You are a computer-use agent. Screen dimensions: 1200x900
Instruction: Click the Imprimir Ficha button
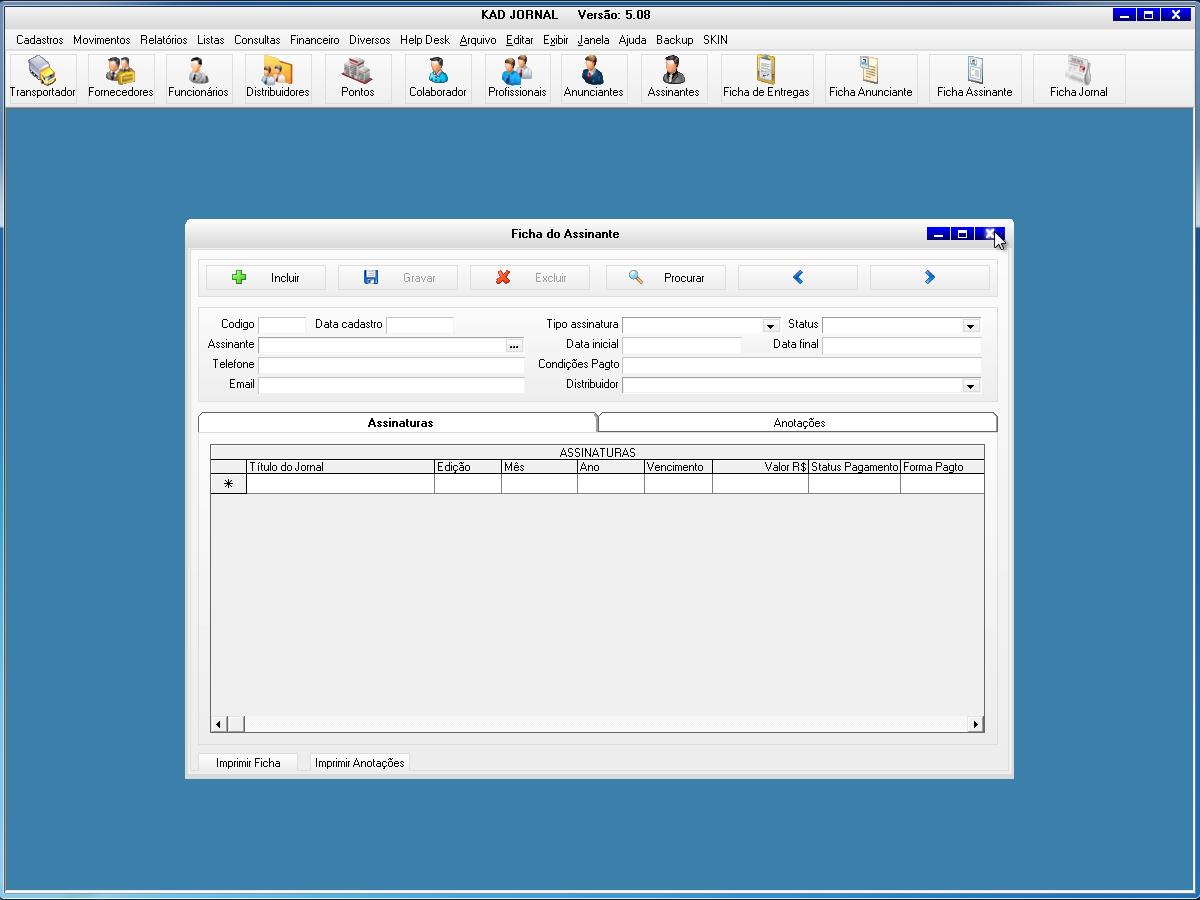[248, 763]
